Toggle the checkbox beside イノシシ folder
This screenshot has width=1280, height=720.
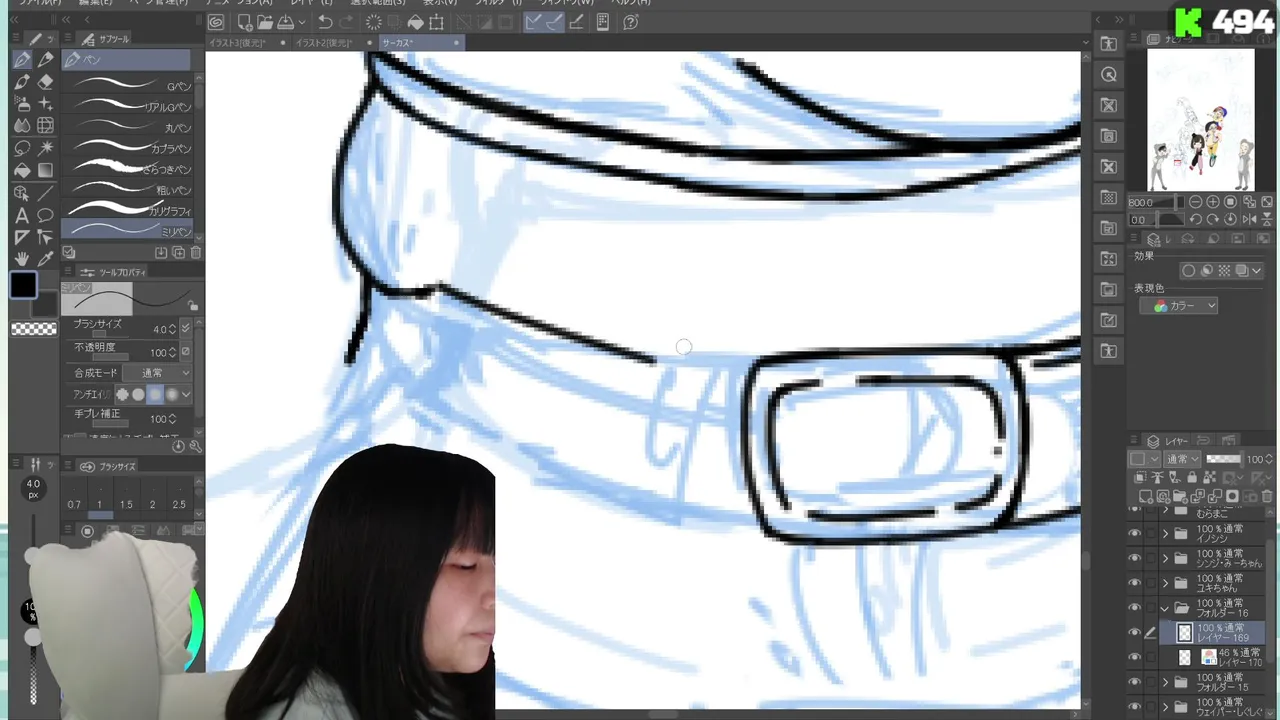point(1150,534)
